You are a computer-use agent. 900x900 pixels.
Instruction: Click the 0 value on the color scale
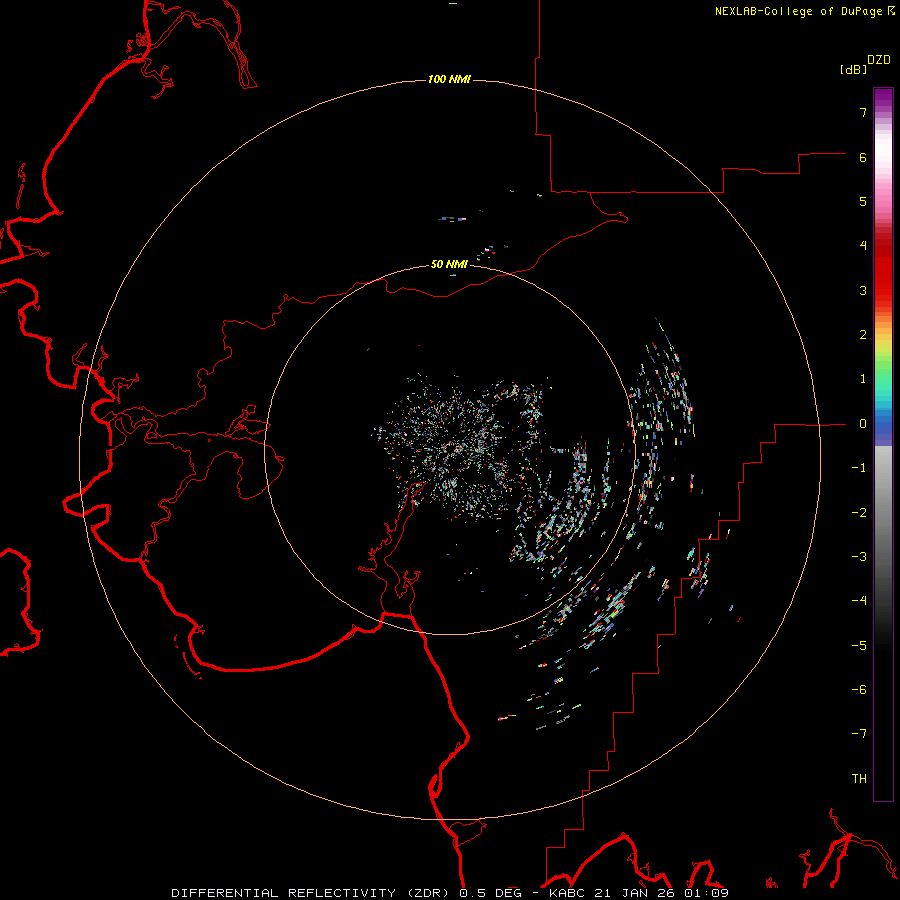[863, 424]
